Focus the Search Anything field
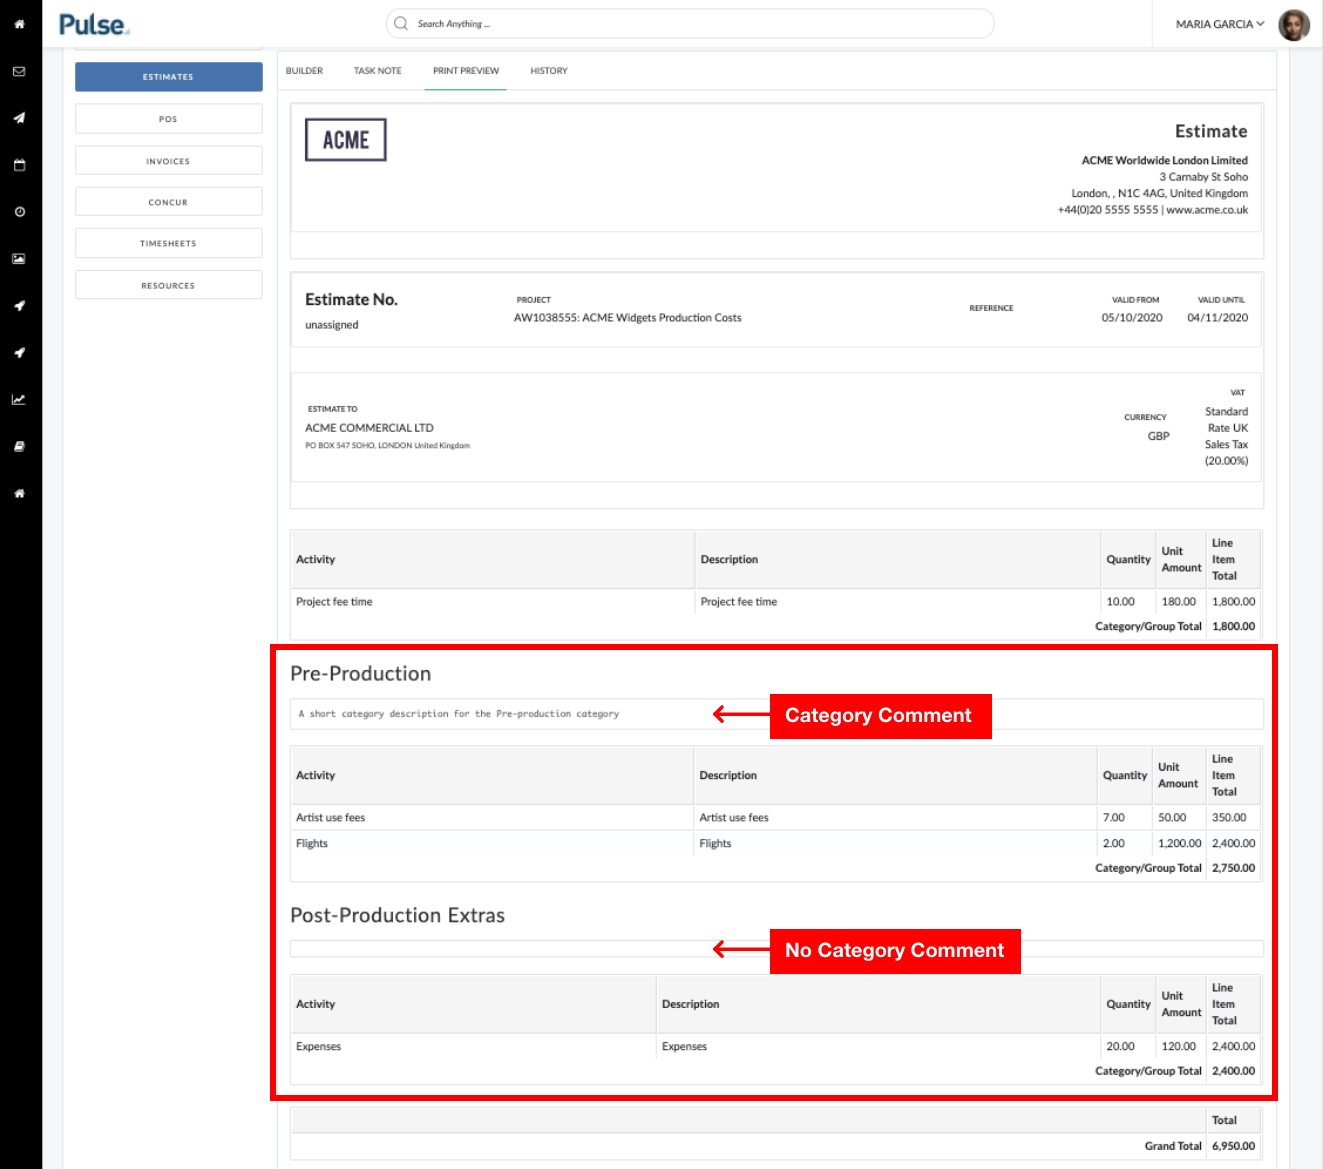This screenshot has height=1169, width=1323. coord(690,24)
